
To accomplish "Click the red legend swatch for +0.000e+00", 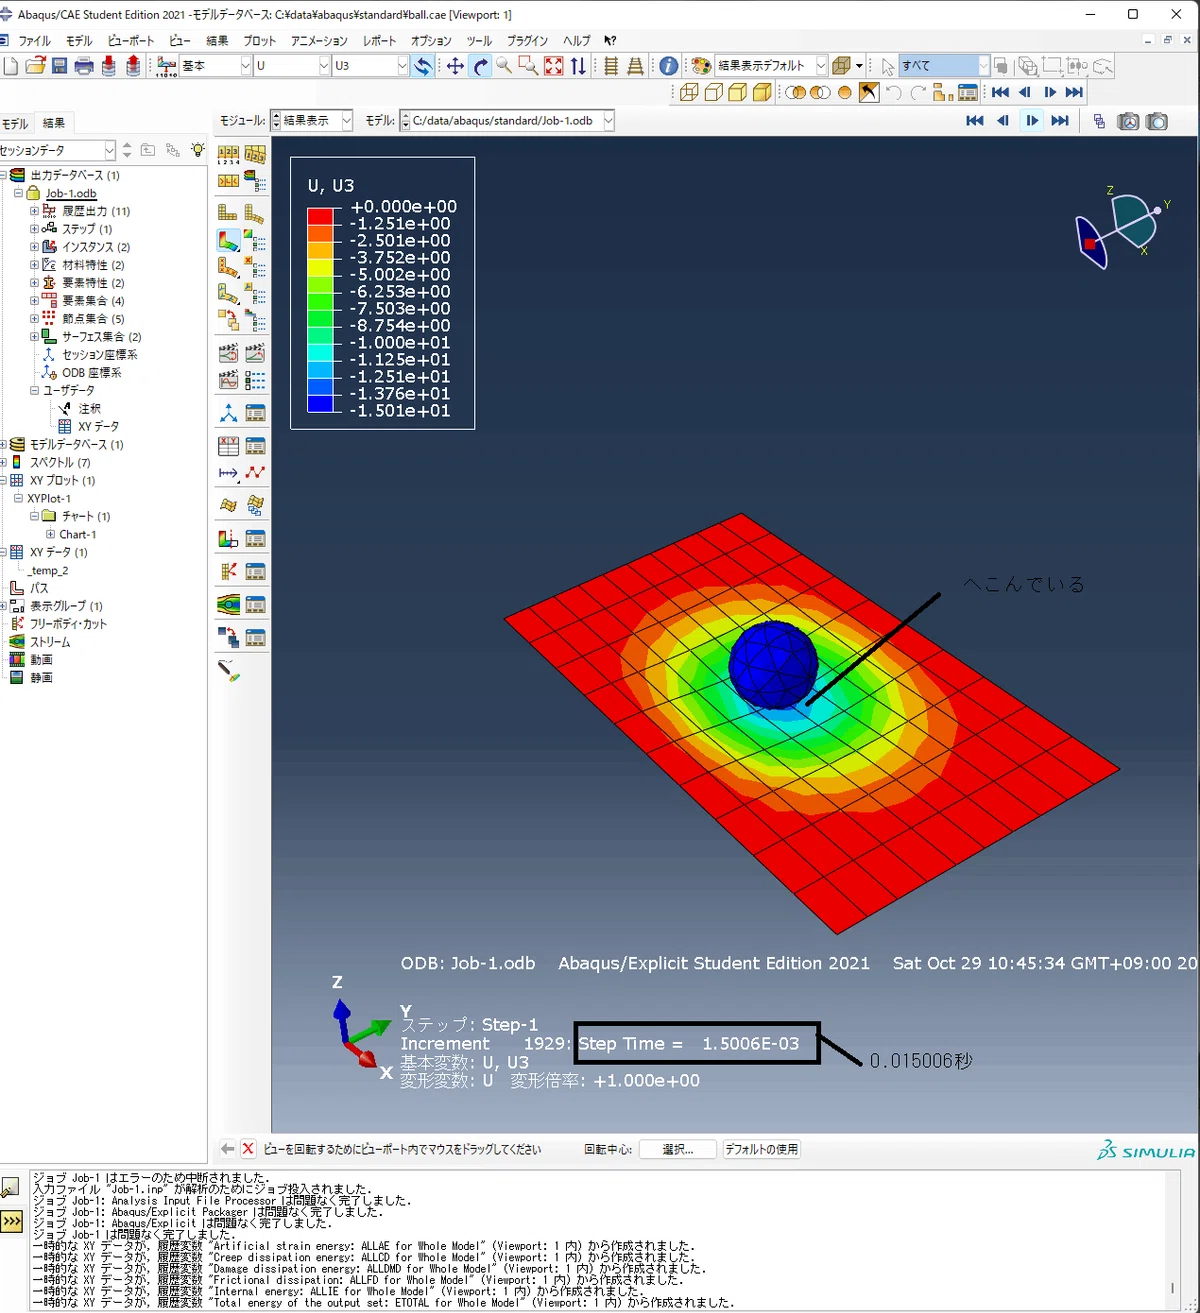I will click(320, 216).
